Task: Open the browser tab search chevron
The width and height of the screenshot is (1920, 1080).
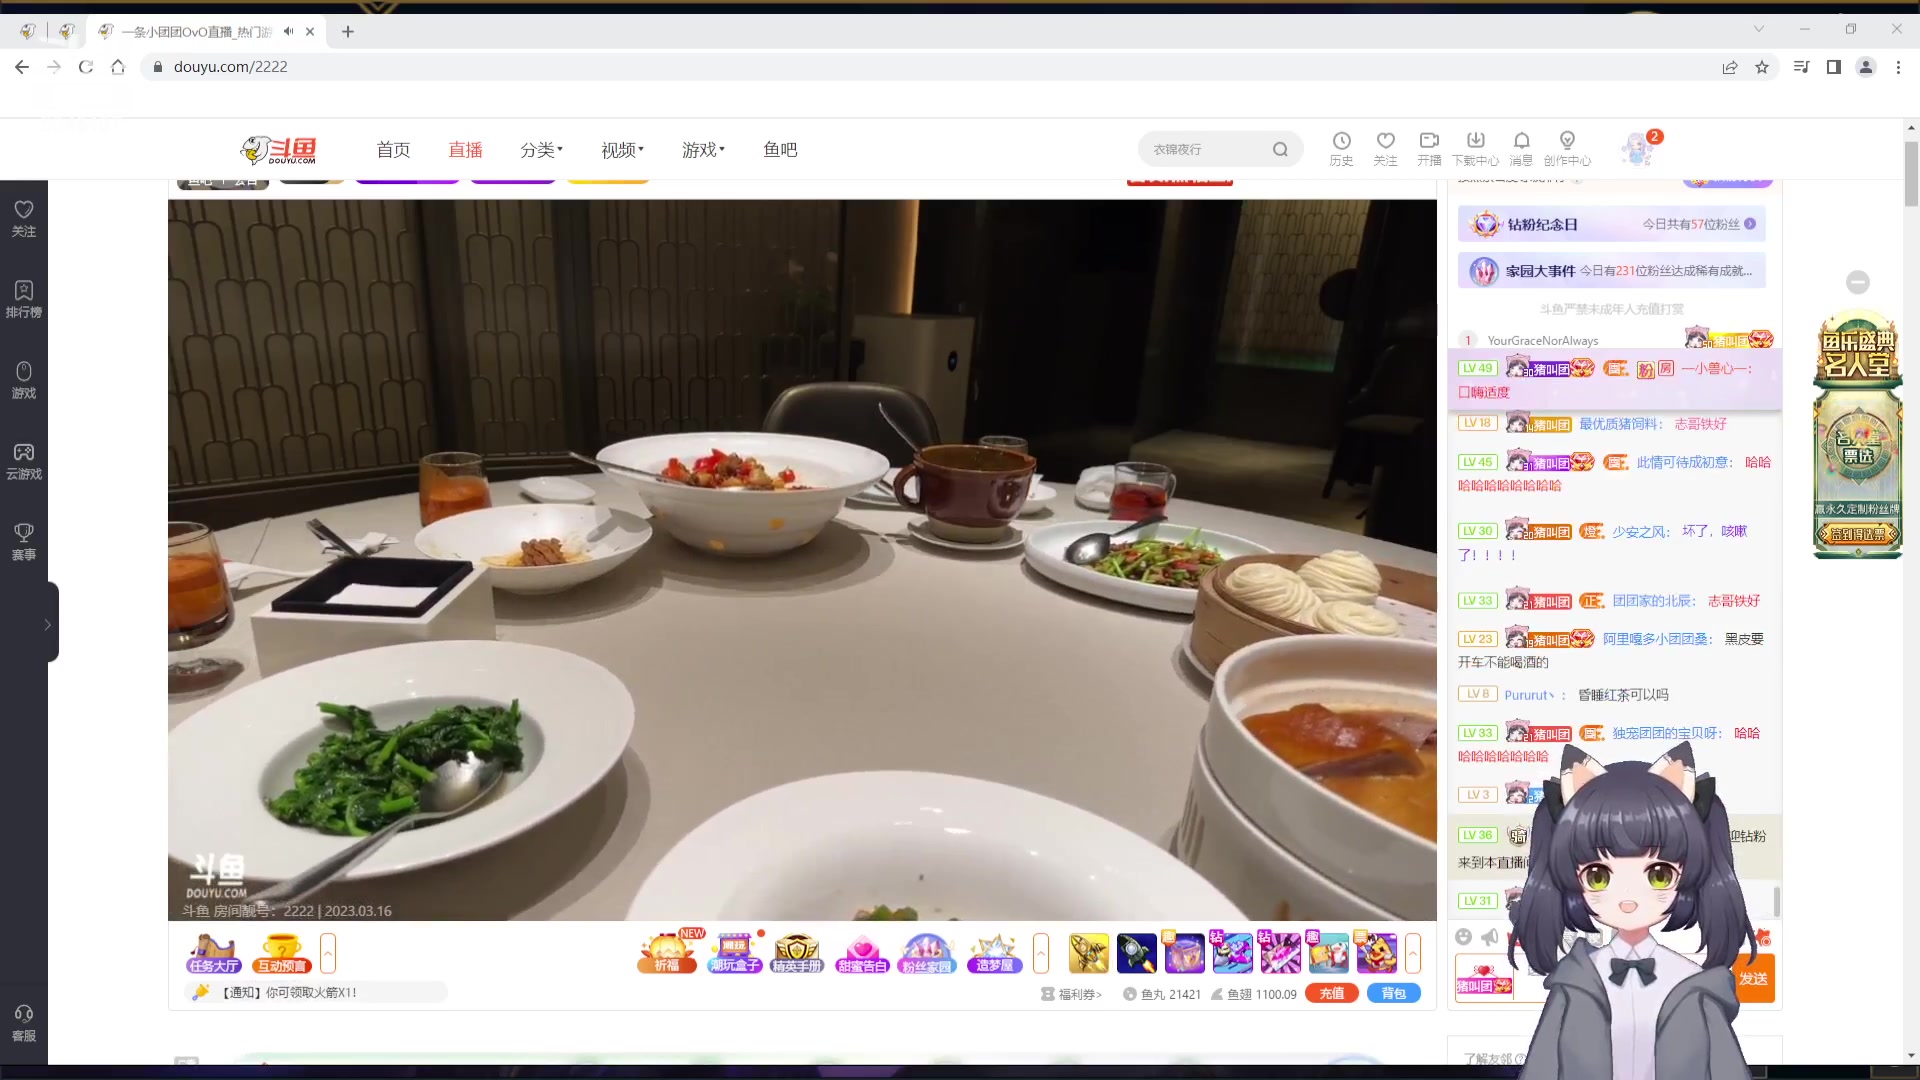Action: (x=1759, y=29)
